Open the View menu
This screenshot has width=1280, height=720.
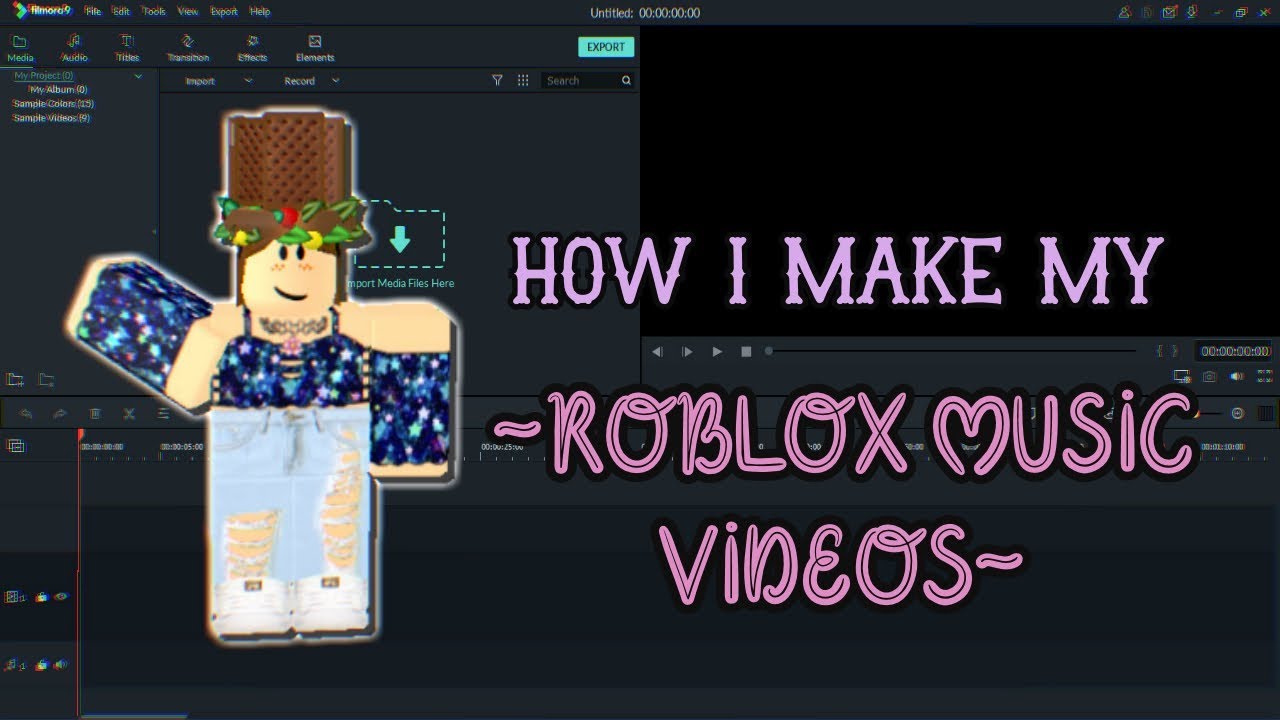[x=187, y=12]
